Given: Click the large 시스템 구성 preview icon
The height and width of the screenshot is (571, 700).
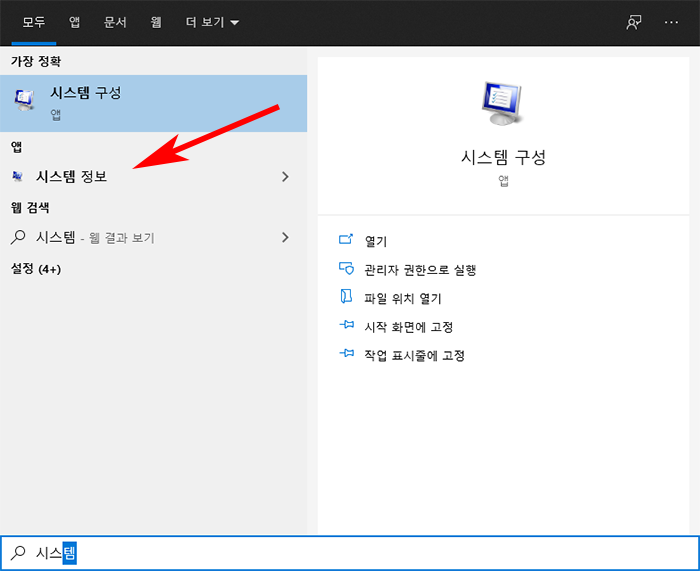Looking at the screenshot, I should tap(503, 103).
